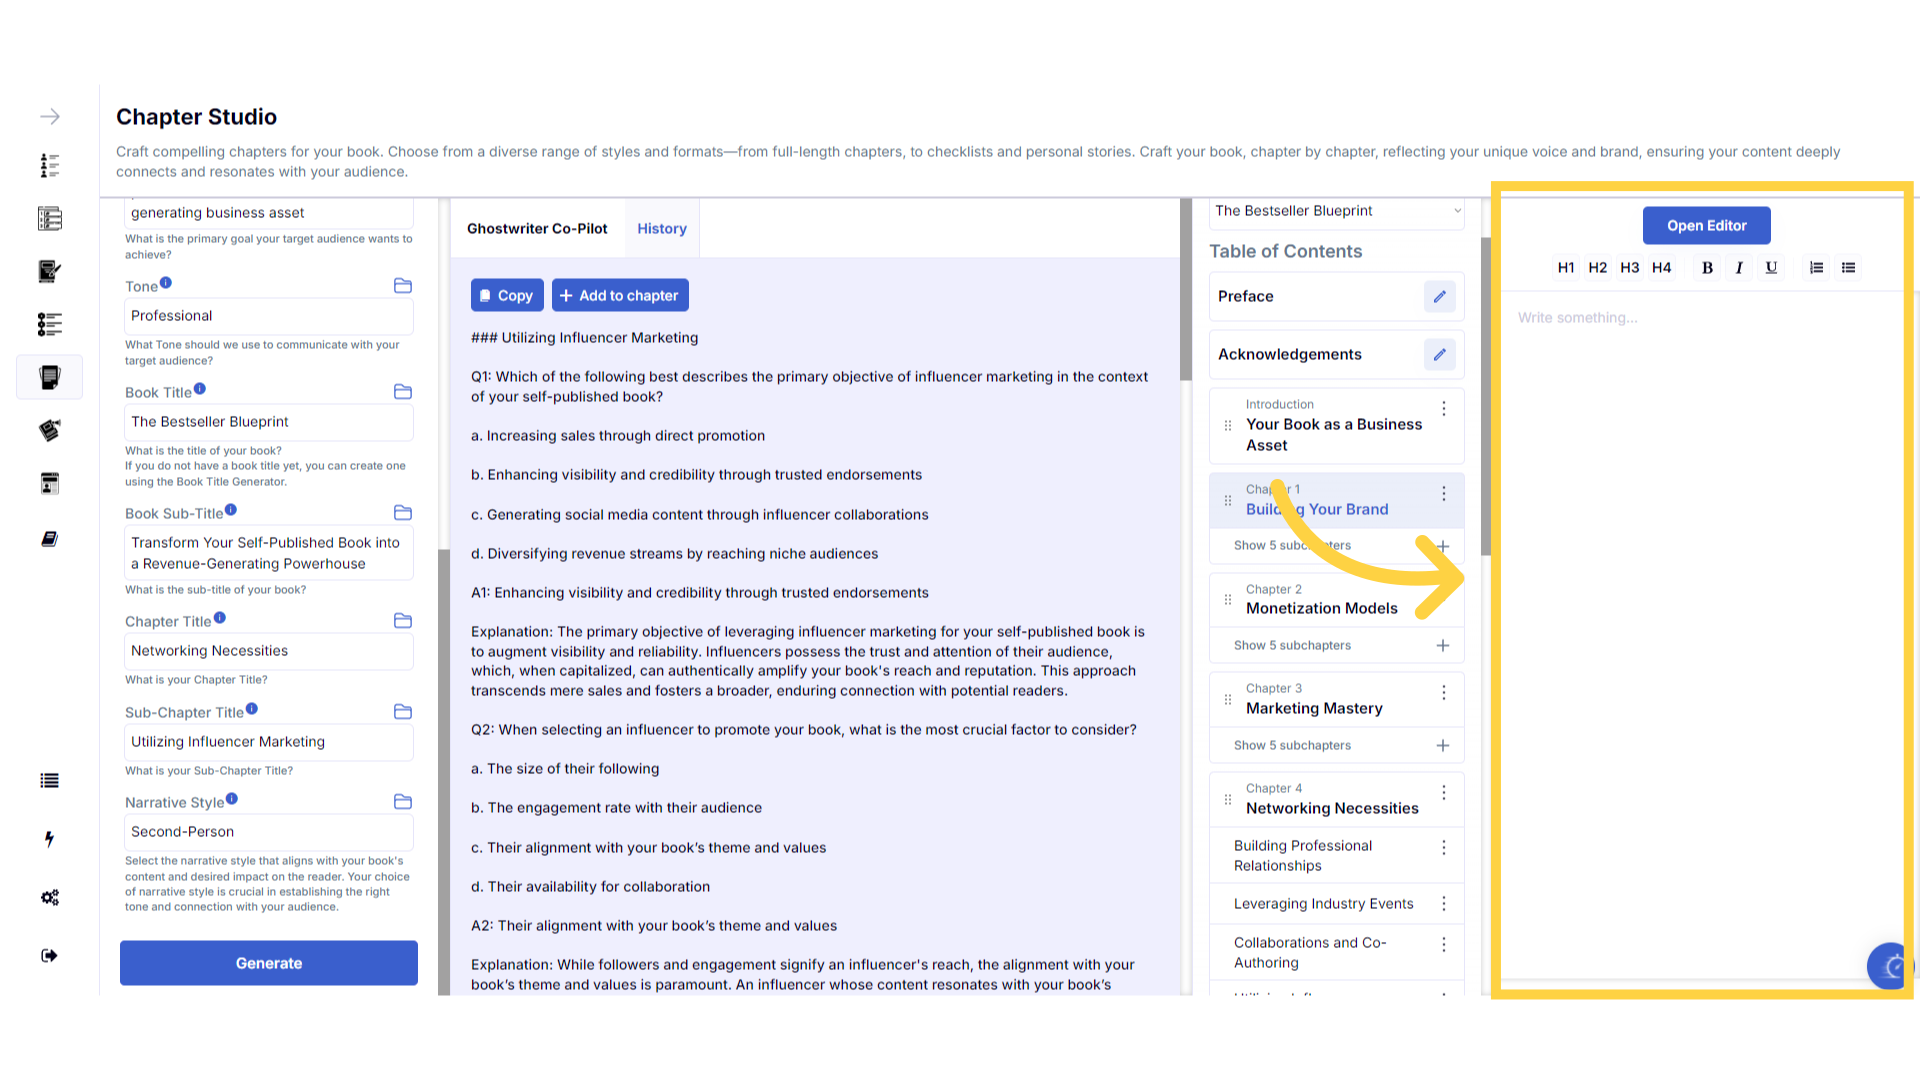This screenshot has height=1080, width=1920.
Task: Click the edit pencil beside Acknowledgements
Action: click(1439, 355)
